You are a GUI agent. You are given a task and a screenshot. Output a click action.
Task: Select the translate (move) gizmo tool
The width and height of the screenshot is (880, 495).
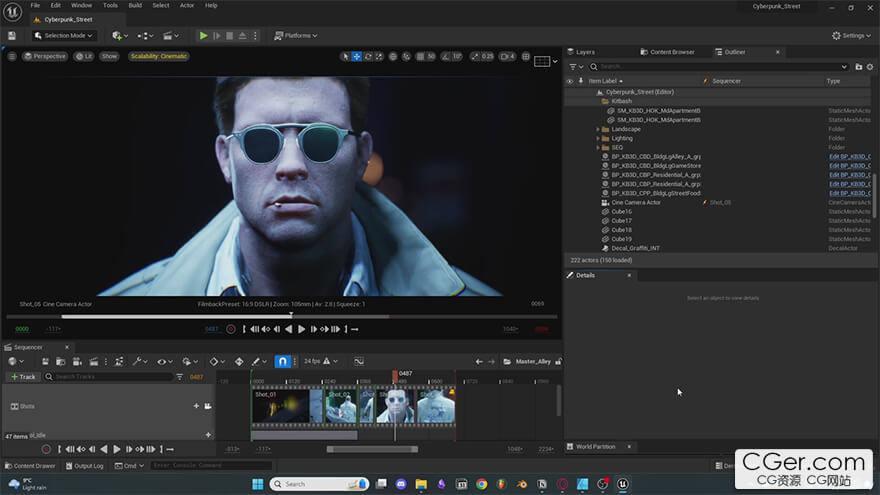pyautogui.click(x=356, y=56)
